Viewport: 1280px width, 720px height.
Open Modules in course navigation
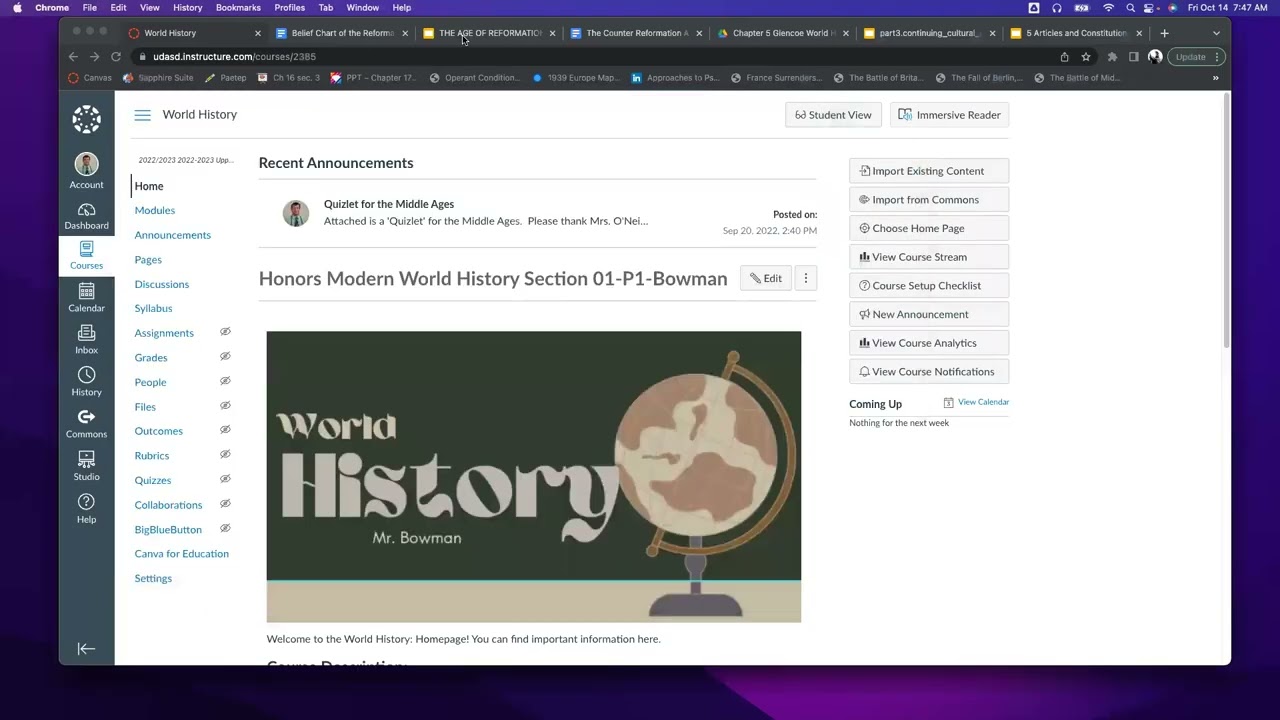(155, 210)
